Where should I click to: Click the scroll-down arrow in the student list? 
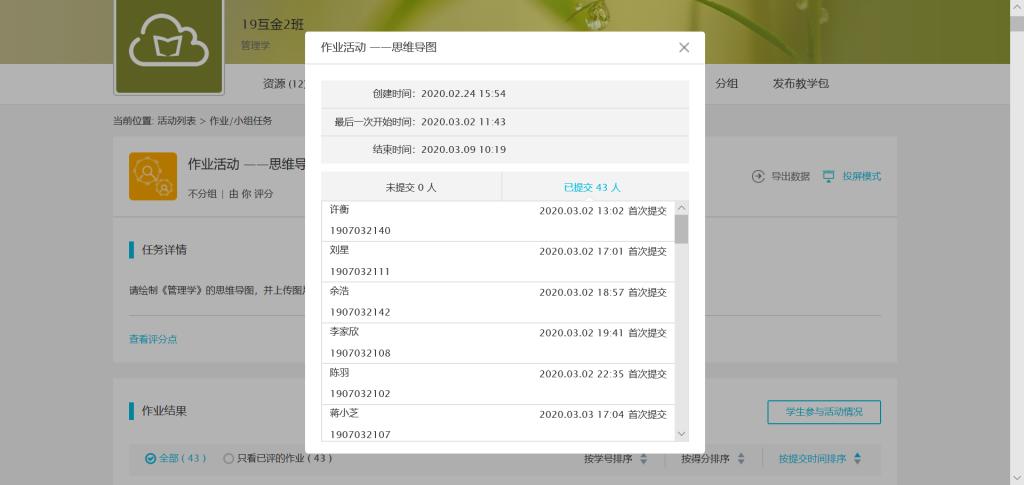[682, 434]
